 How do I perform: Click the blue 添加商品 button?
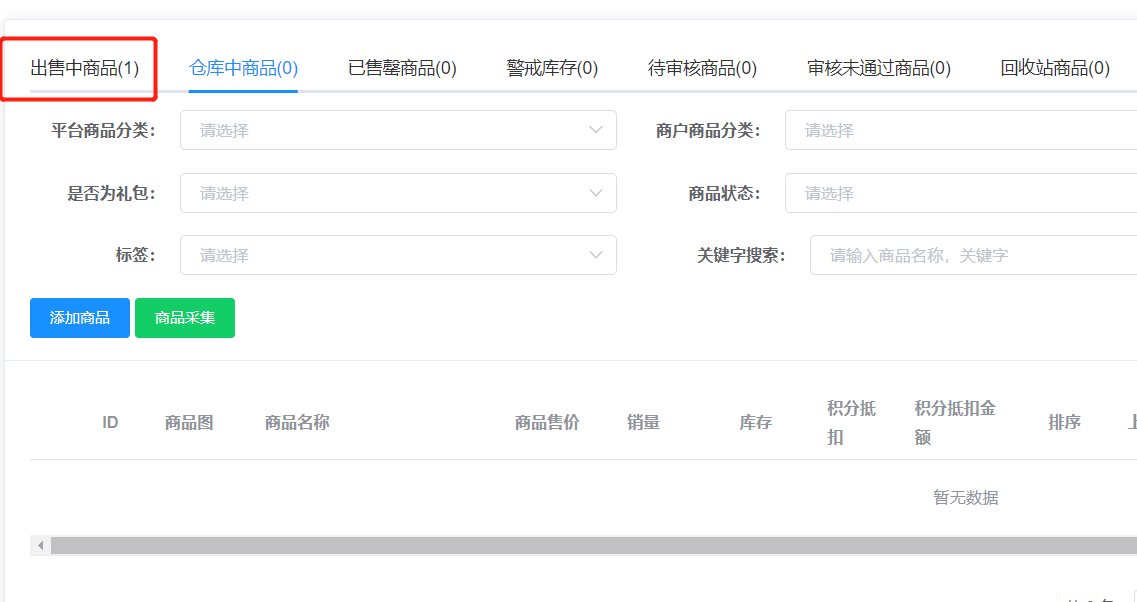pyautogui.click(x=80, y=318)
